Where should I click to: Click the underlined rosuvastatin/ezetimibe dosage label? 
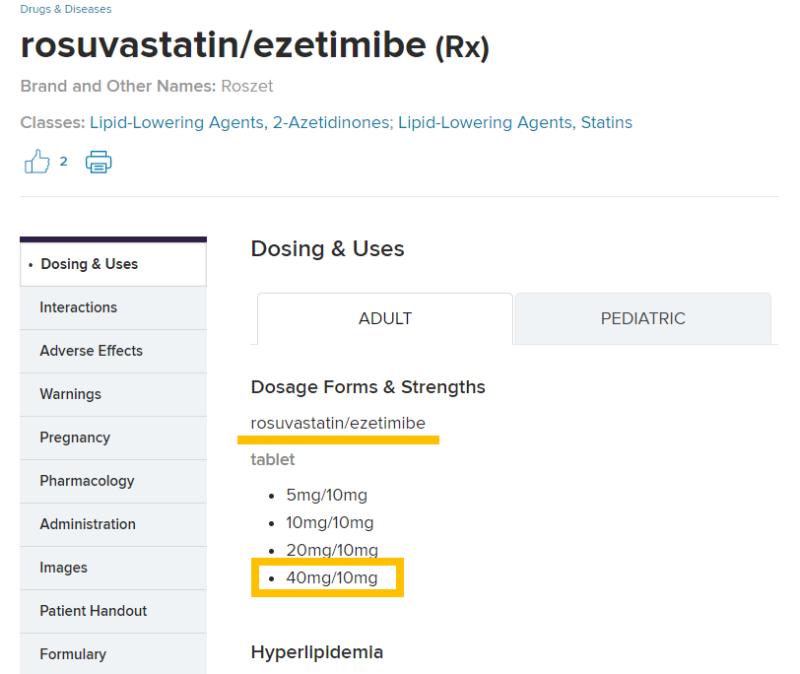click(x=338, y=424)
